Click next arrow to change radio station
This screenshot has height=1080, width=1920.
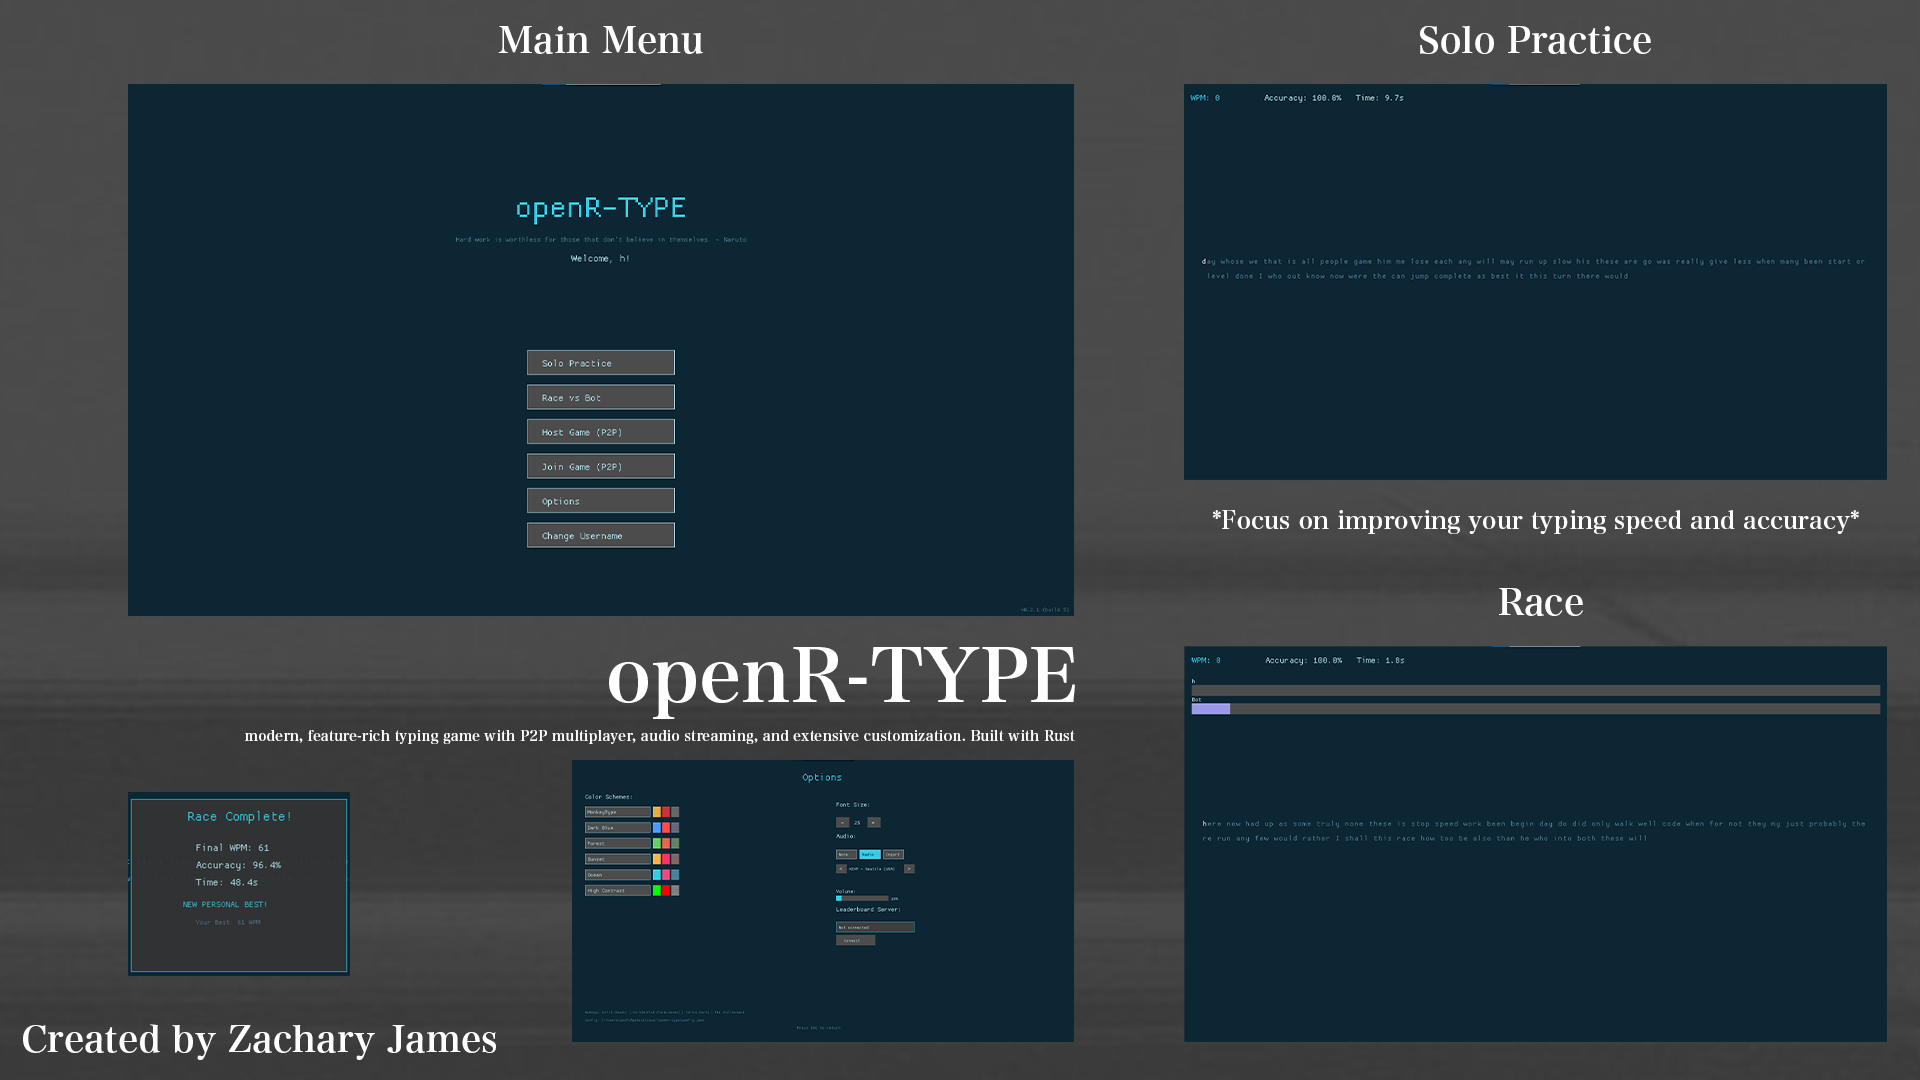coord(909,869)
